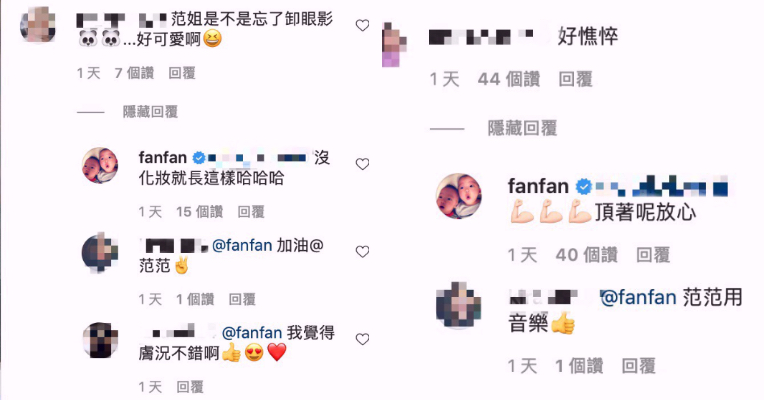View the 44 likes on 好憔悴
764x400 pixels.
509,79
